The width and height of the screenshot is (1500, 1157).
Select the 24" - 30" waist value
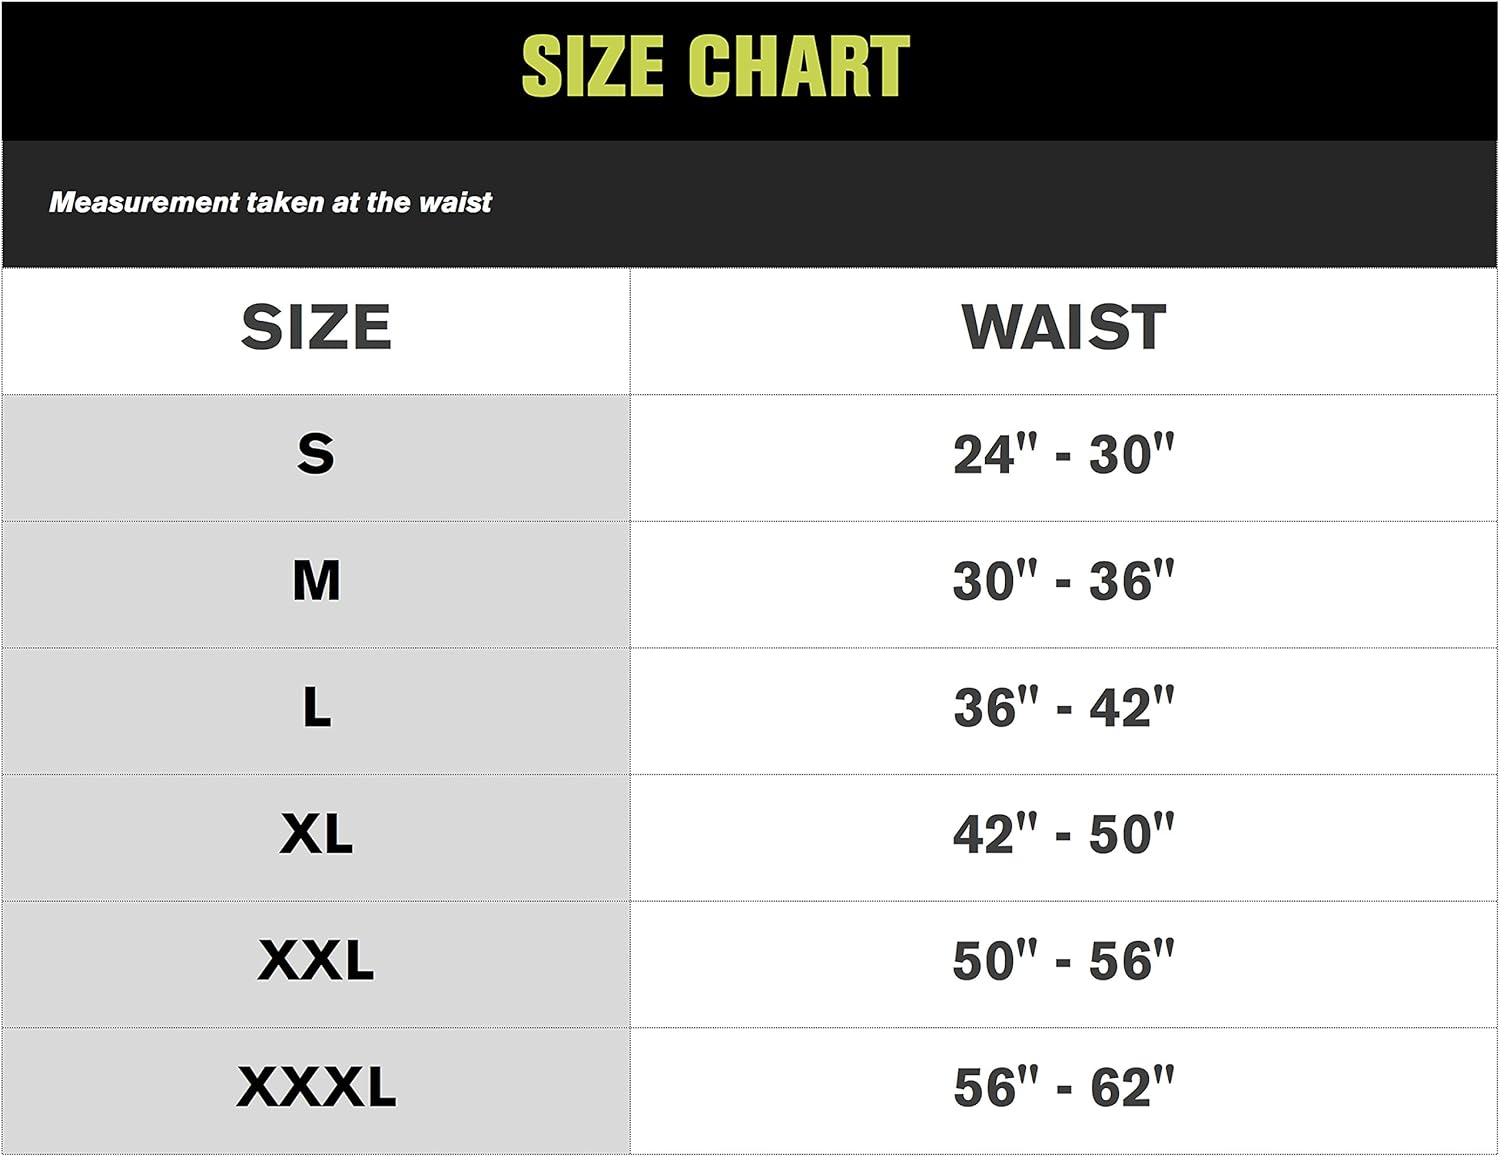pyautogui.click(x=1063, y=455)
